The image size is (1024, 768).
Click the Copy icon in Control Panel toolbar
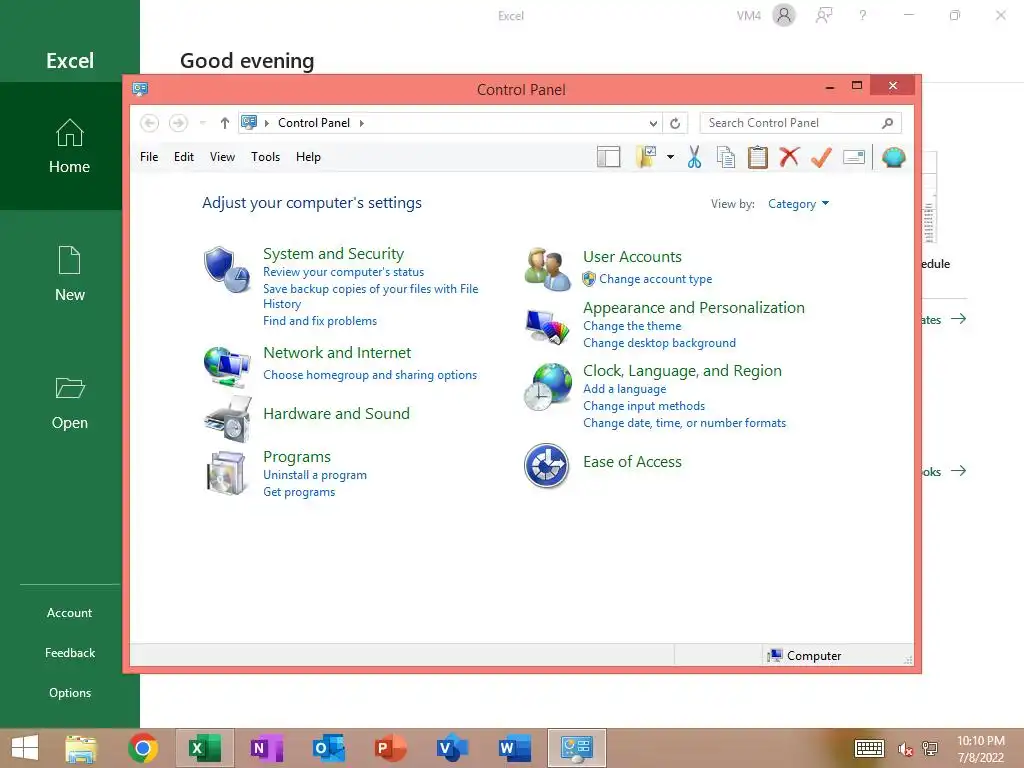(726, 157)
